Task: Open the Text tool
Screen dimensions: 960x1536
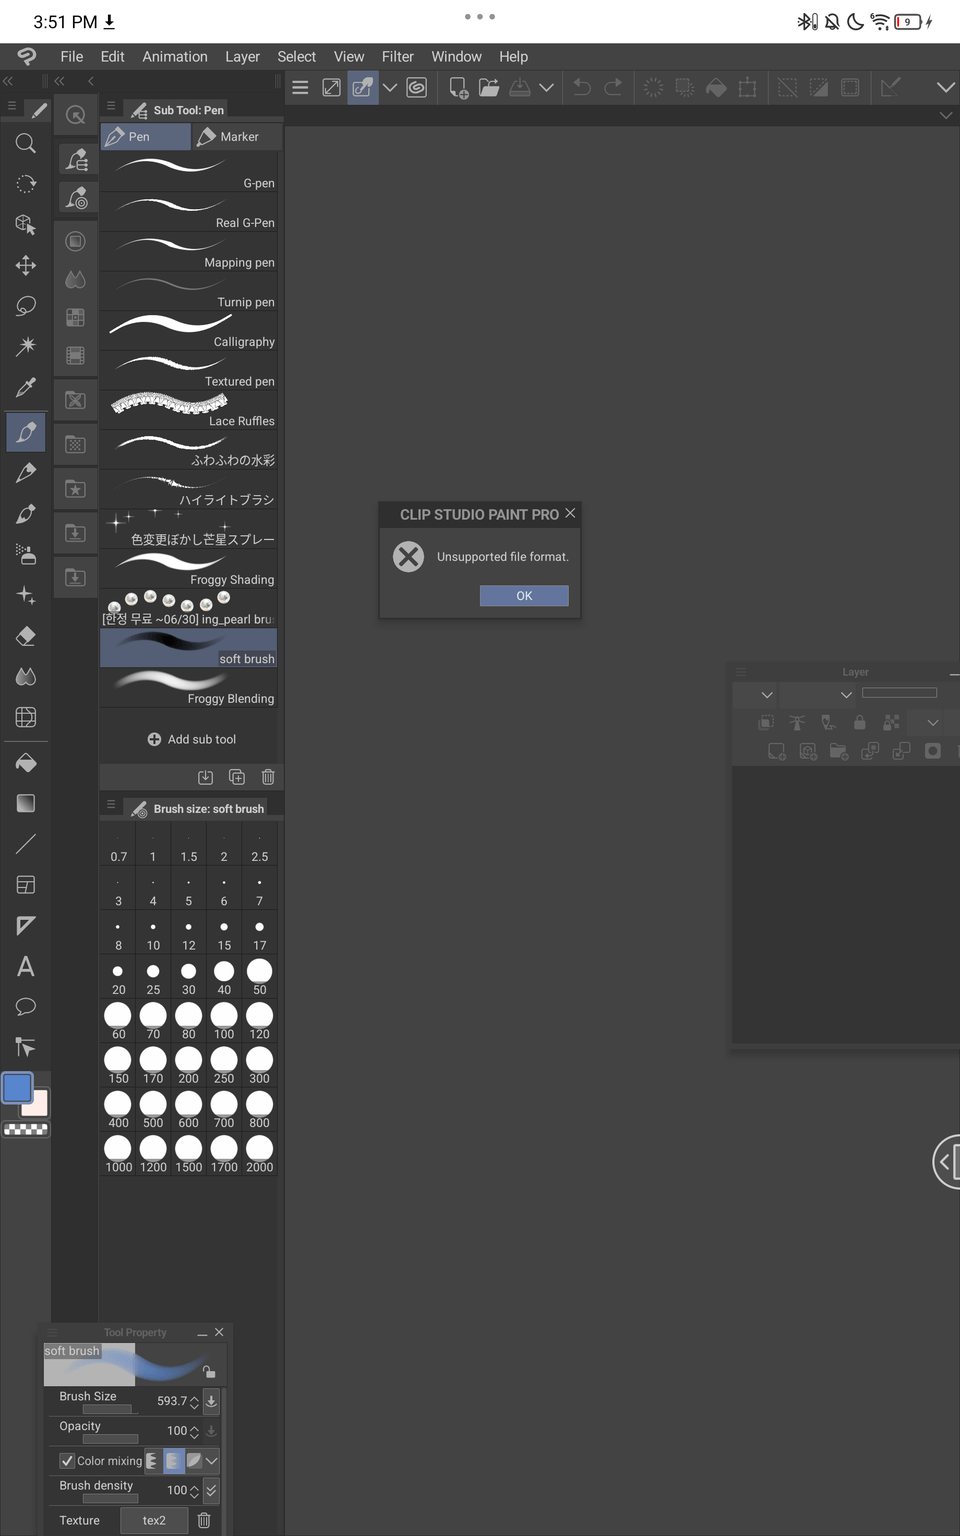Action: [26, 966]
